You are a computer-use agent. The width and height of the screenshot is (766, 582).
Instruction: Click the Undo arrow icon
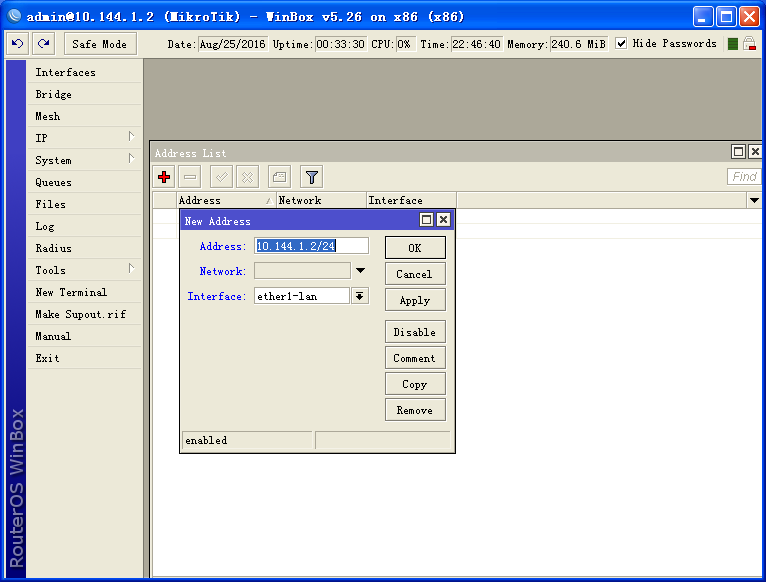tap(18, 44)
